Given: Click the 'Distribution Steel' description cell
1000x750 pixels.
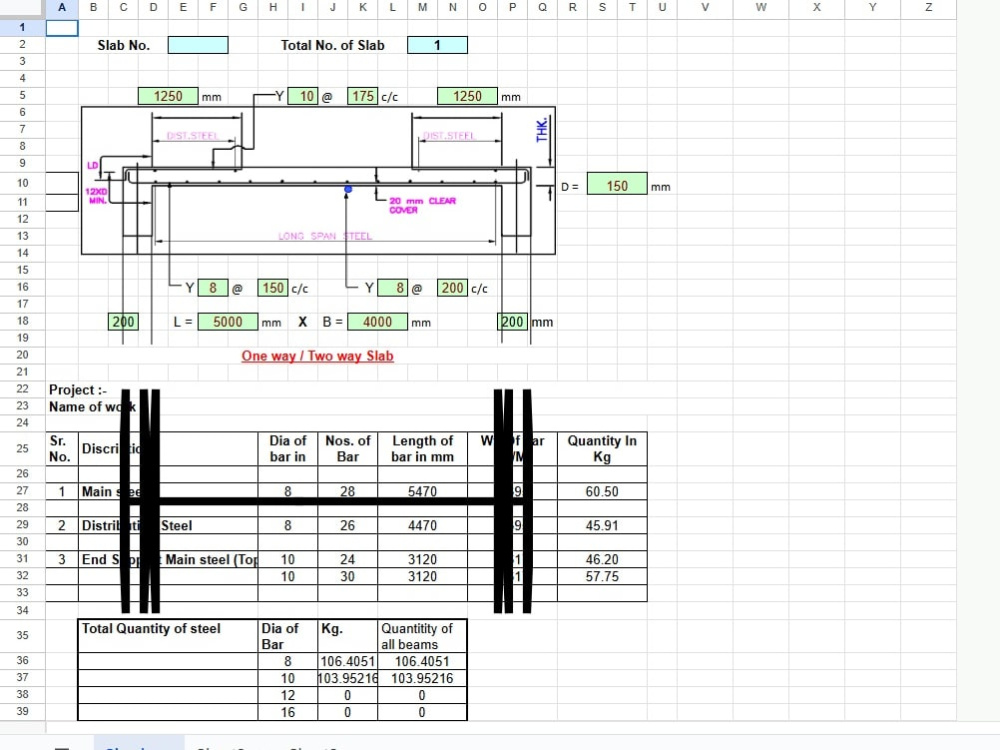Looking at the screenshot, I should pos(168,526).
